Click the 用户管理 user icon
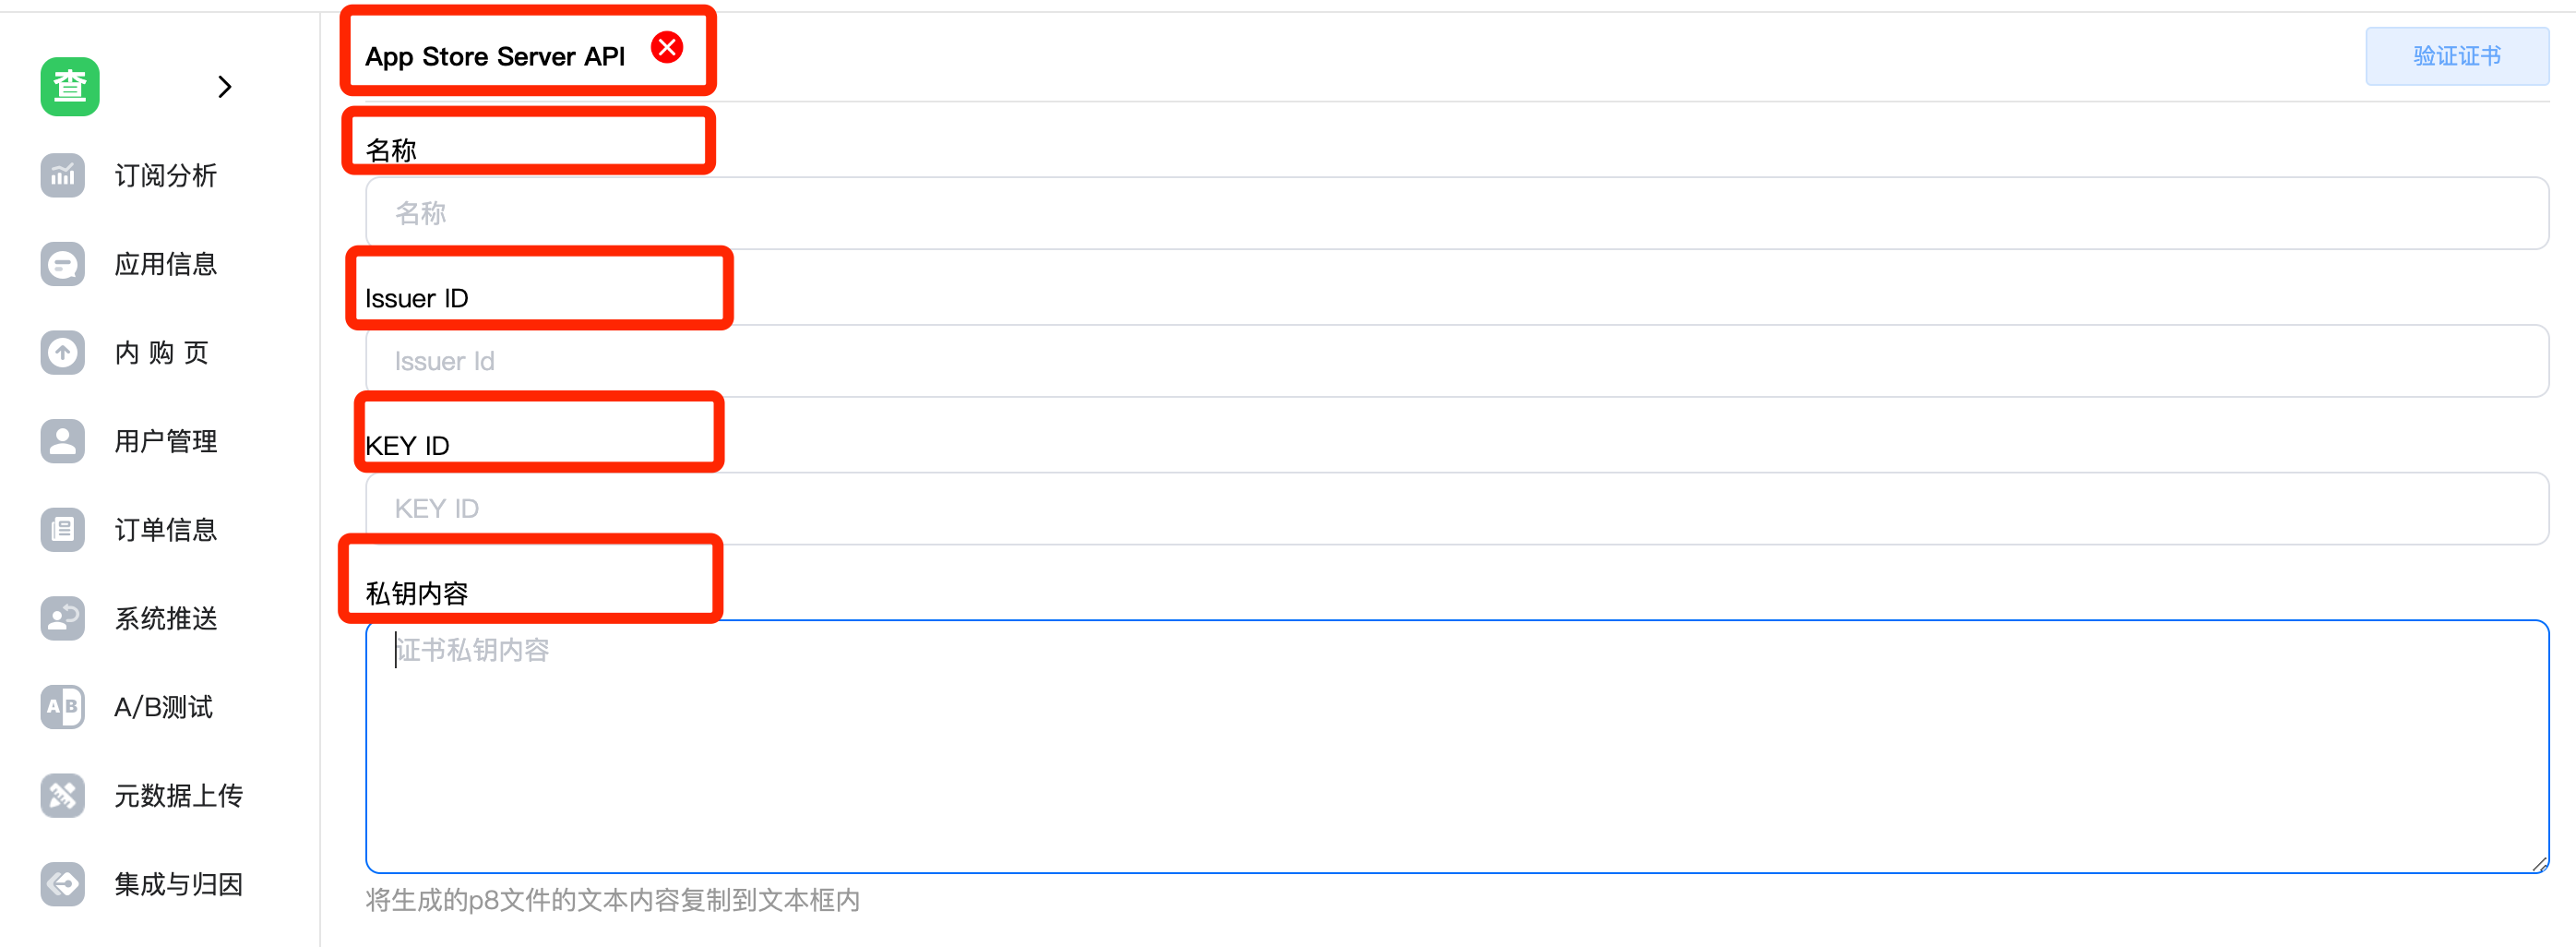 (62, 441)
